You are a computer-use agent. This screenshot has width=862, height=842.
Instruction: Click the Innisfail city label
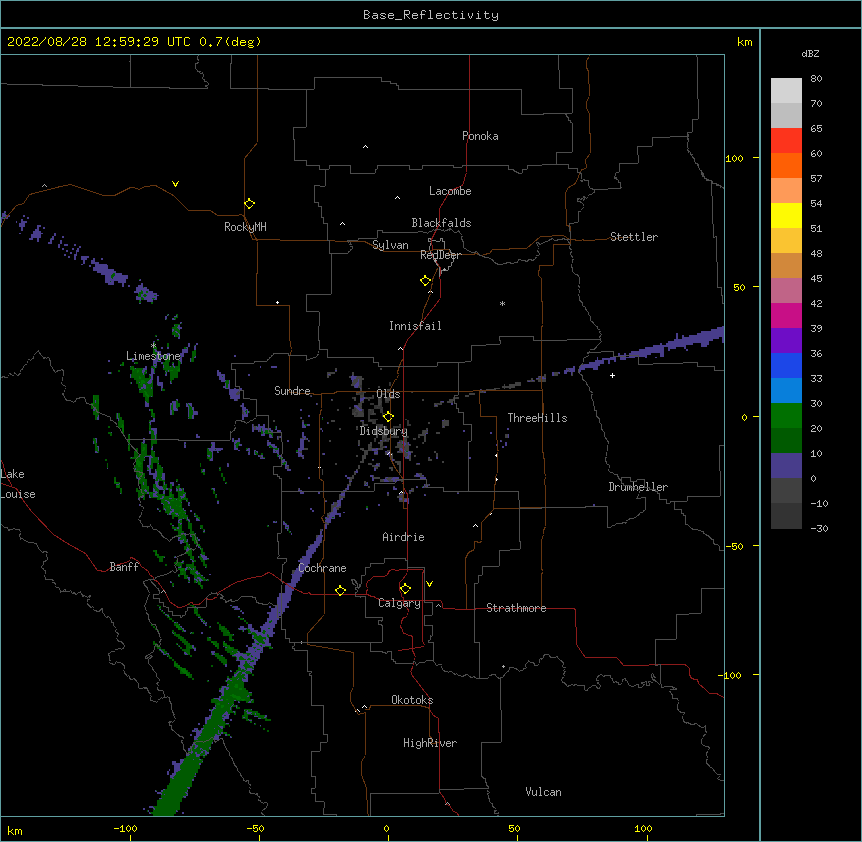tap(415, 326)
